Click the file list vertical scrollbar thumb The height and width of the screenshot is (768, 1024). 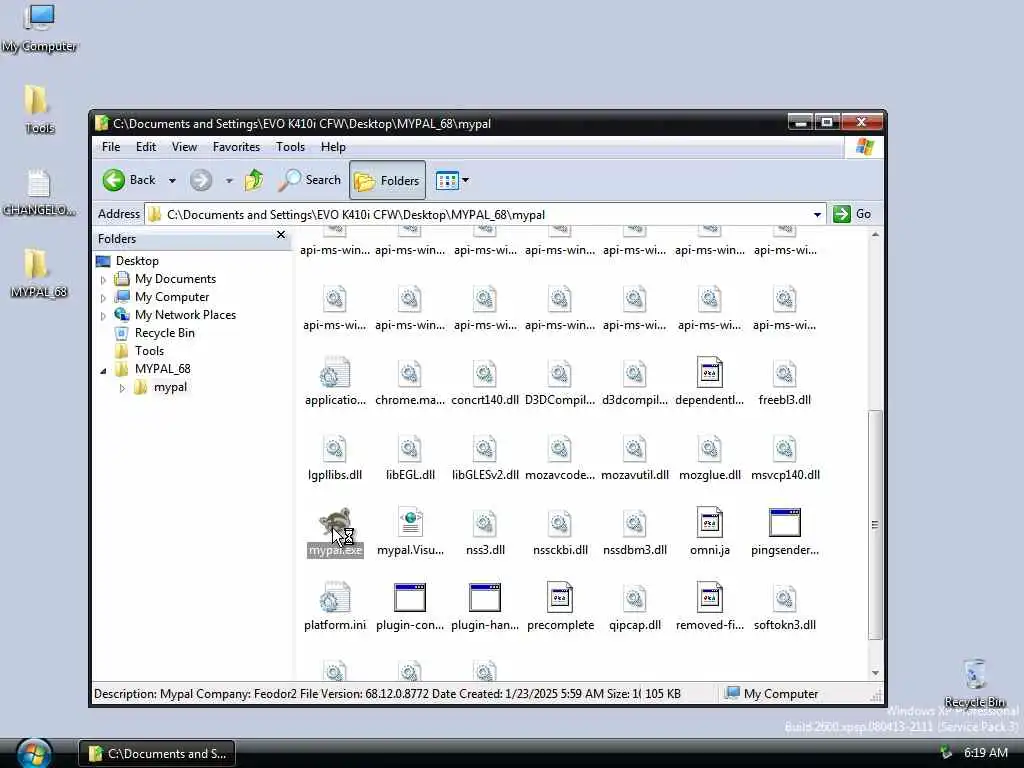(x=875, y=524)
